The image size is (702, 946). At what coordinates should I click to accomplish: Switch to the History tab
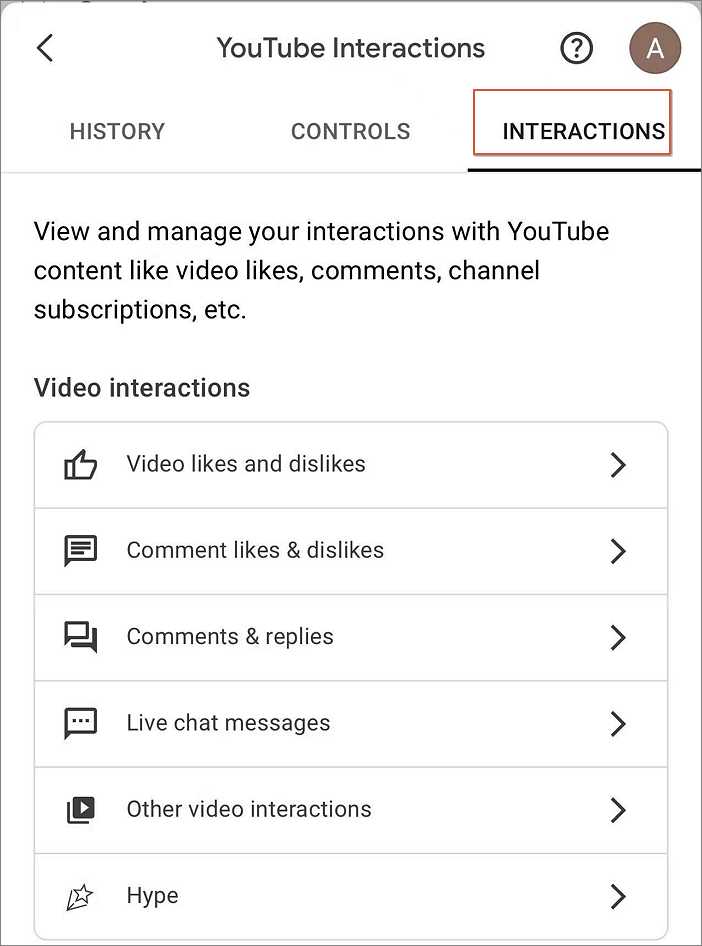(x=117, y=131)
